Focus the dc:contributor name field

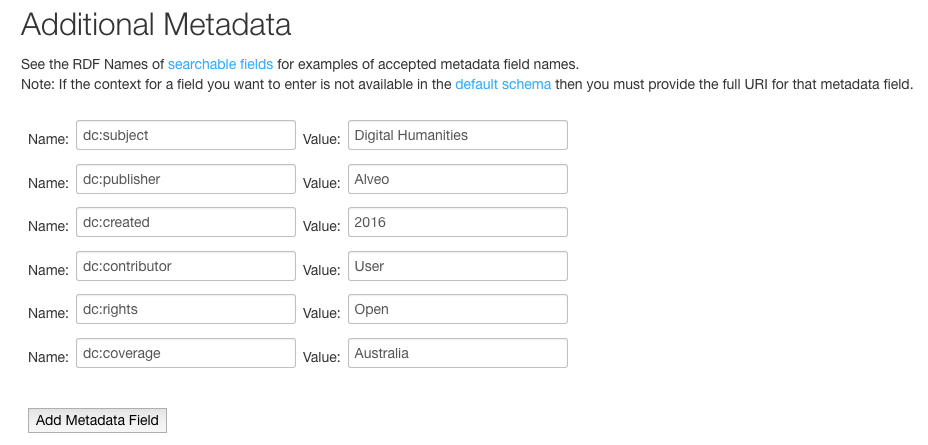pyautogui.click(x=186, y=266)
